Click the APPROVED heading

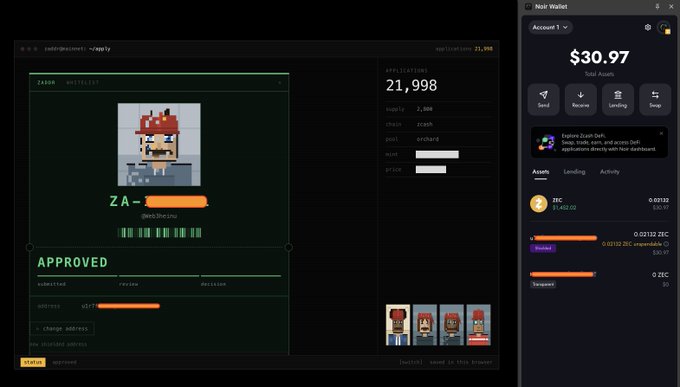(72, 262)
